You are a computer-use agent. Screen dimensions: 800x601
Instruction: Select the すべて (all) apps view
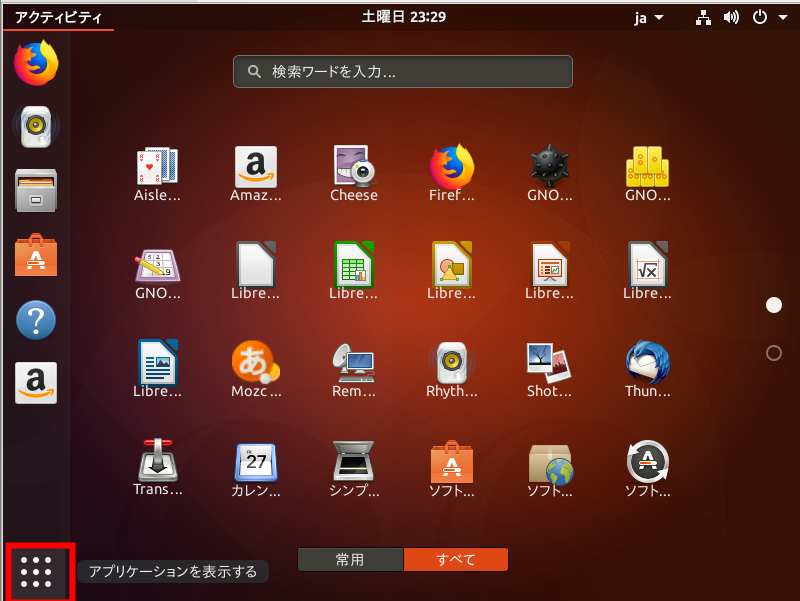point(456,560)
